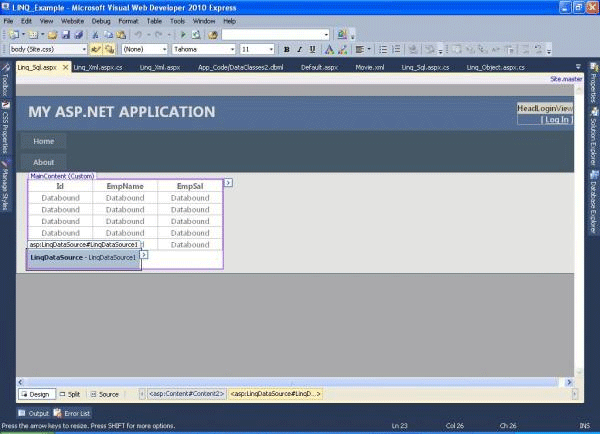Screen dimensions: 600x434
Task: Open the font size 11 dropdown
Action: [271, 49]
